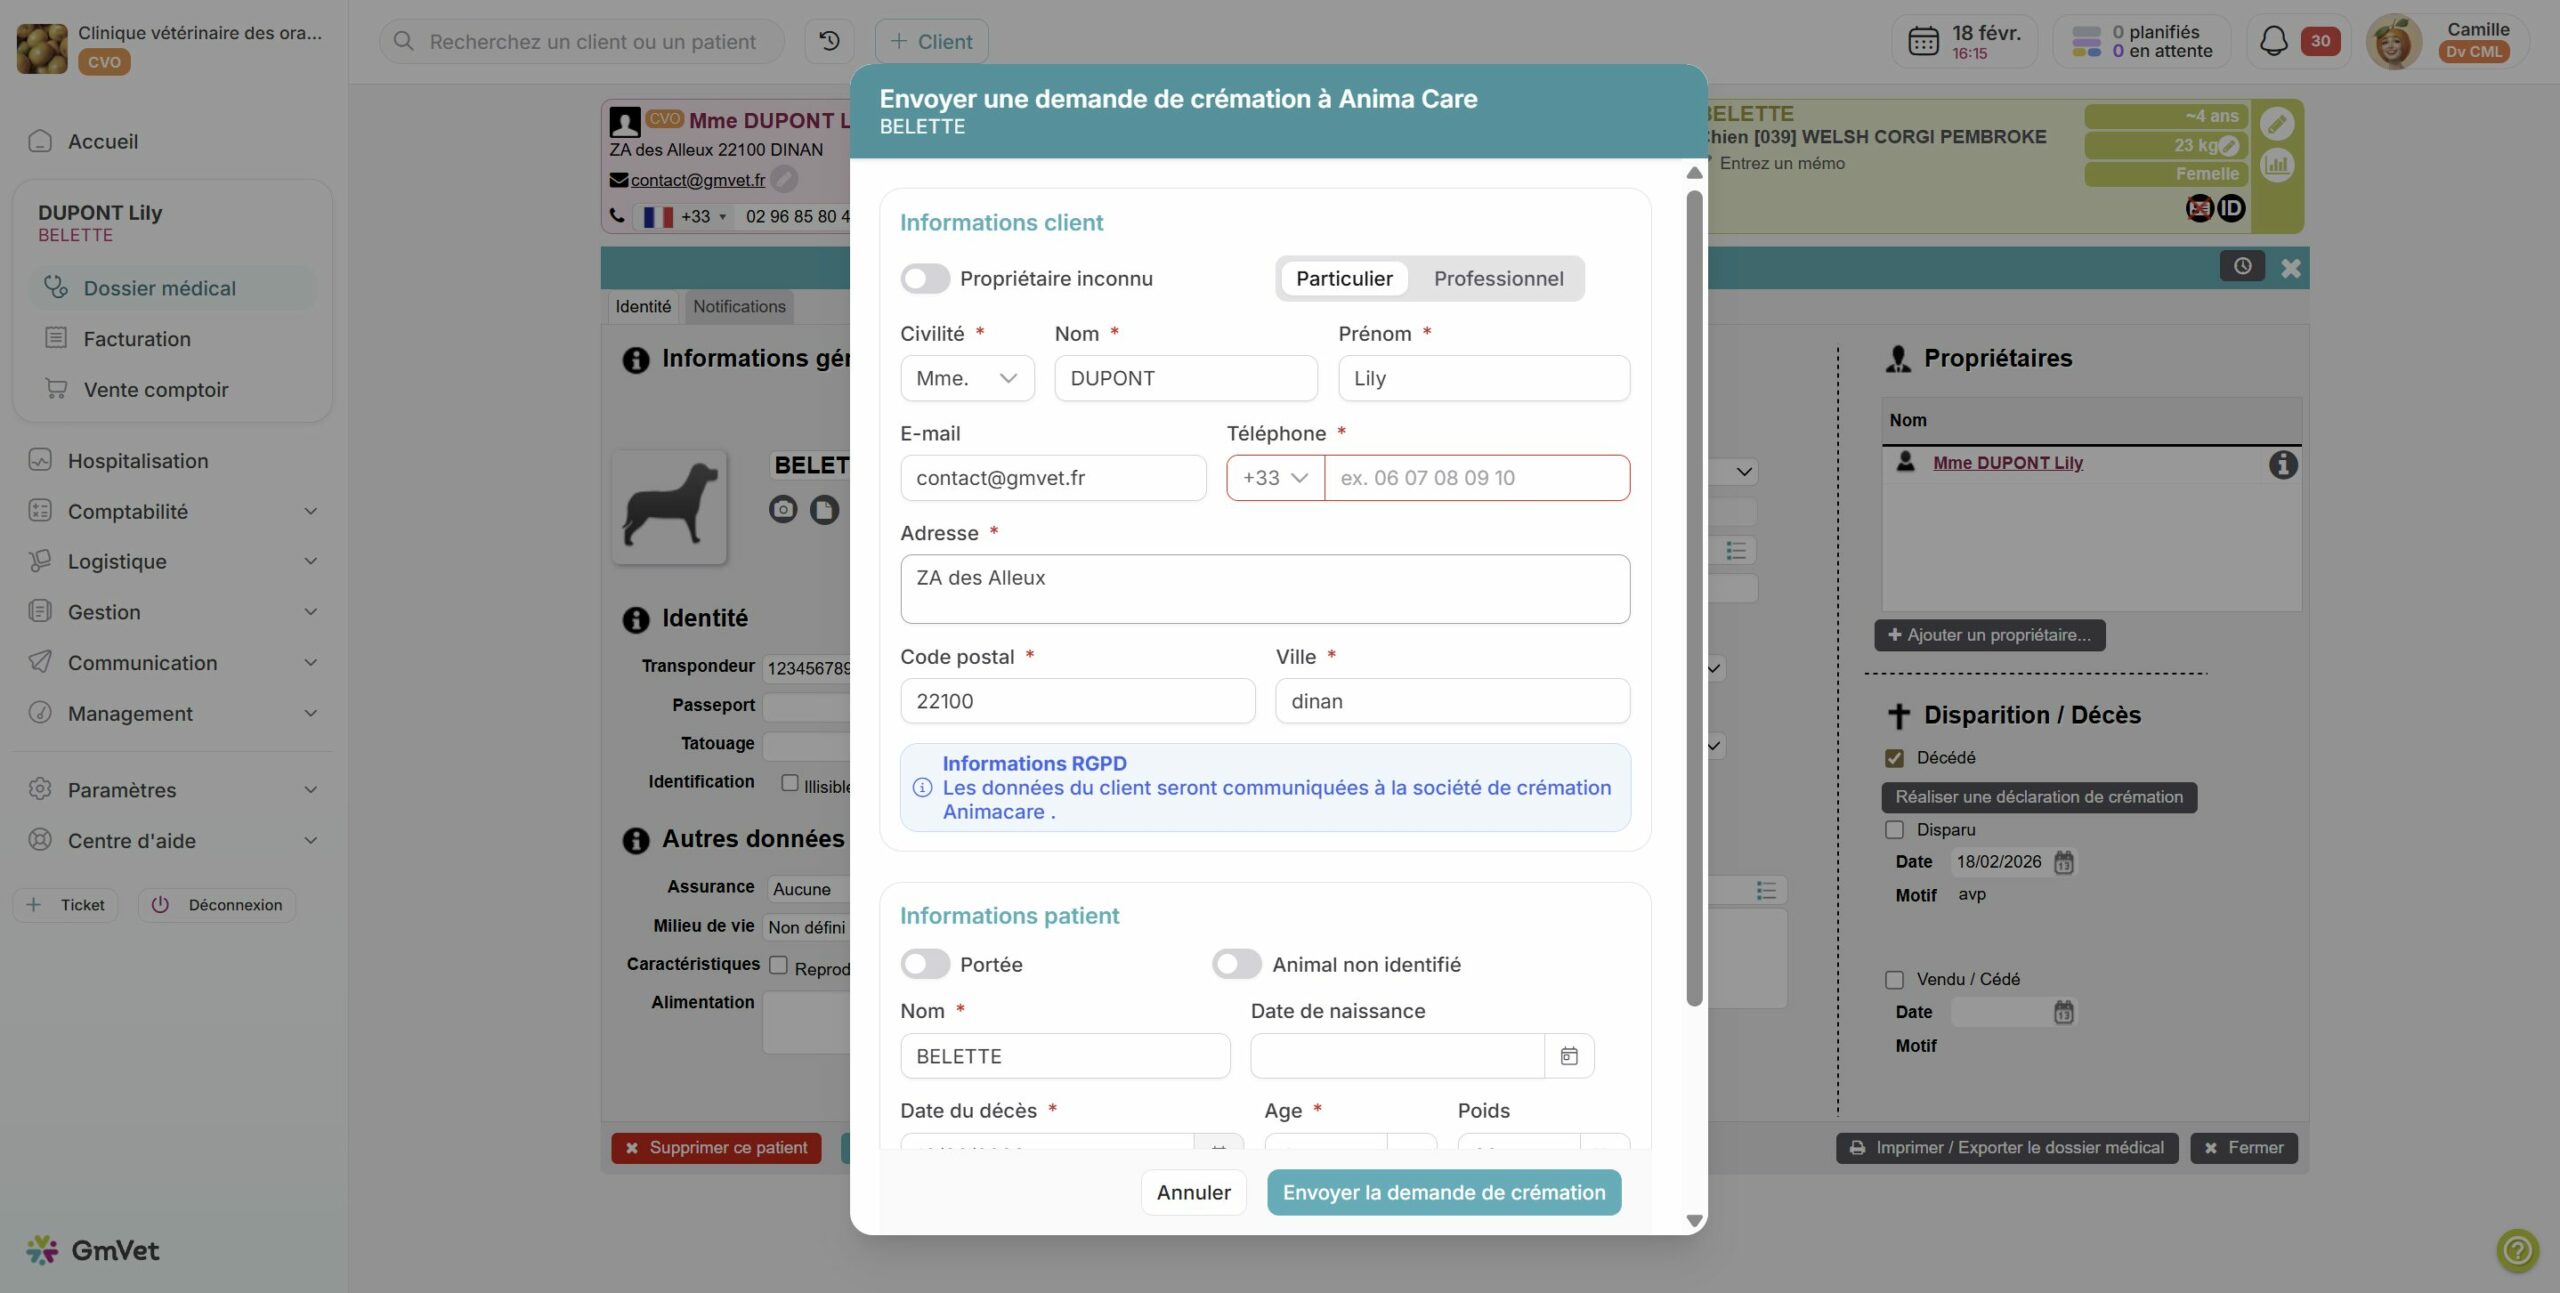
Task: Open date de naissance calendar picker
Action: pos(1568,1056)
